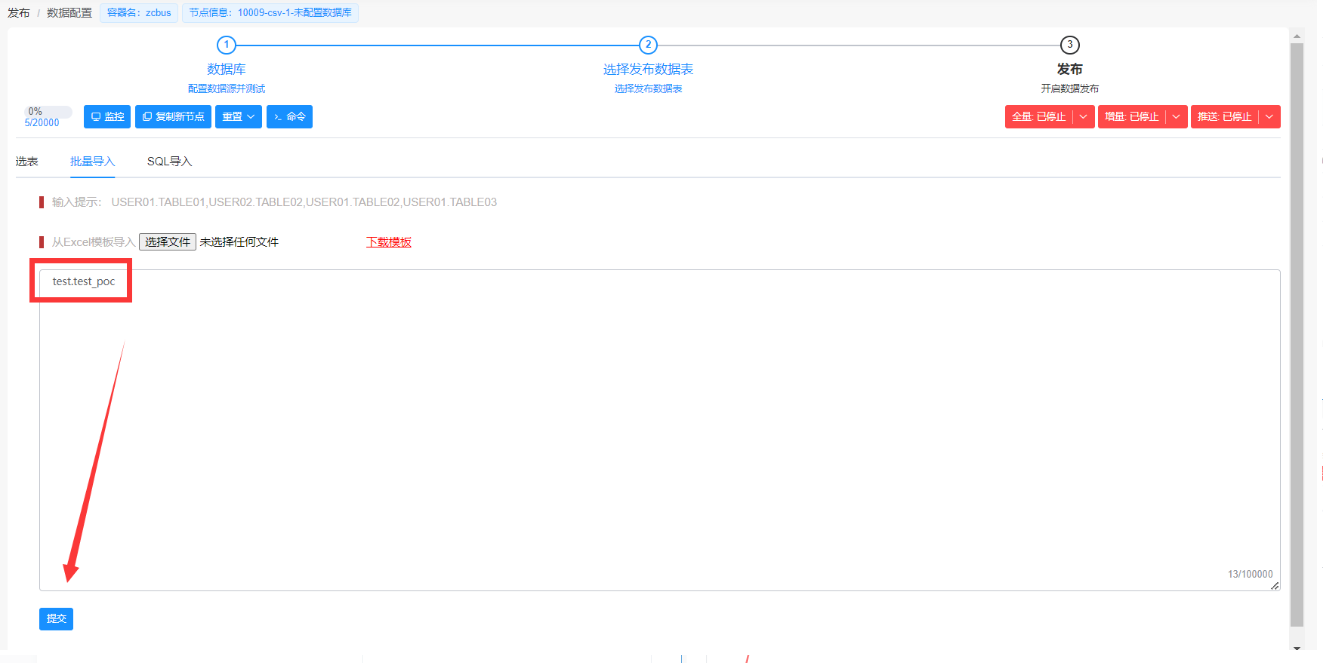Screen dimensions: 1323x663
Task: Open the 命令 command terminal button
Action: point(290,117)
